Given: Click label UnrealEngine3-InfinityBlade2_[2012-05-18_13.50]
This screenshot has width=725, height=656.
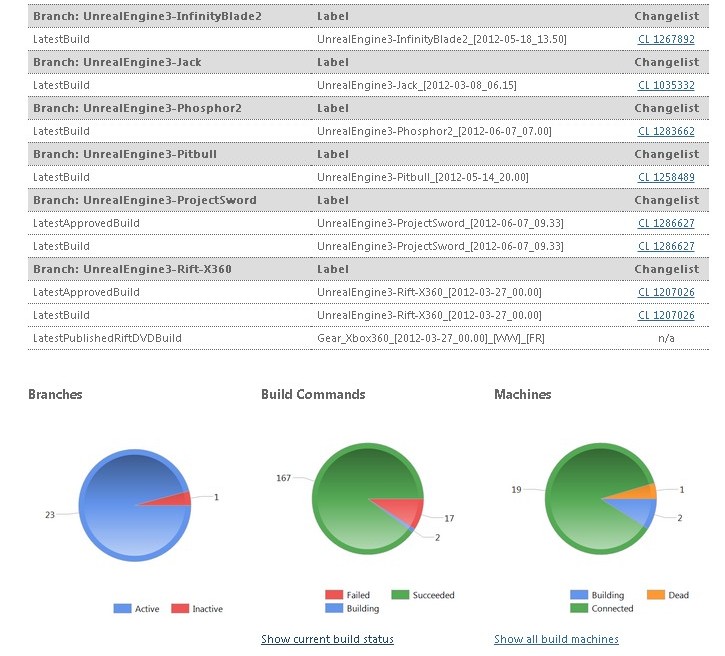Looking at the screenshot, I should coord(442,39).
